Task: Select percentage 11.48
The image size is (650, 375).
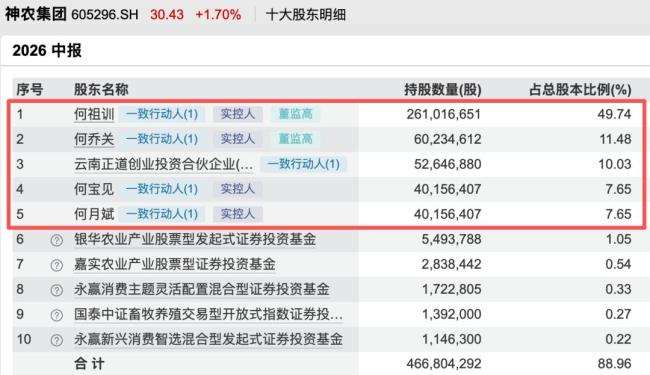Action: pos(615,139)
